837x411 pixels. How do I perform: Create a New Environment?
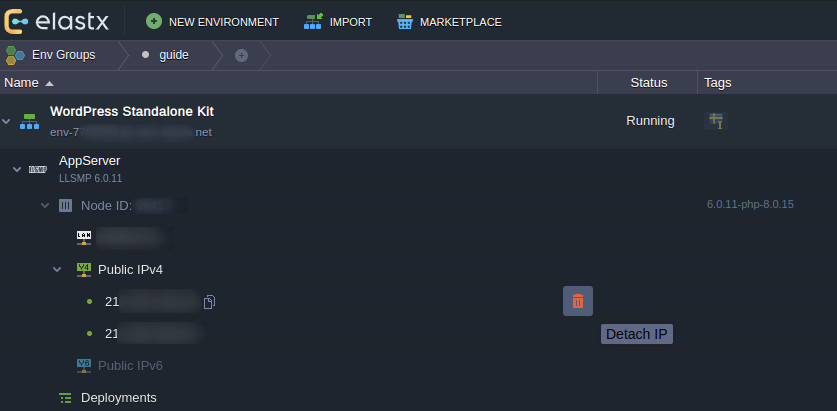[x=212, y=21]
